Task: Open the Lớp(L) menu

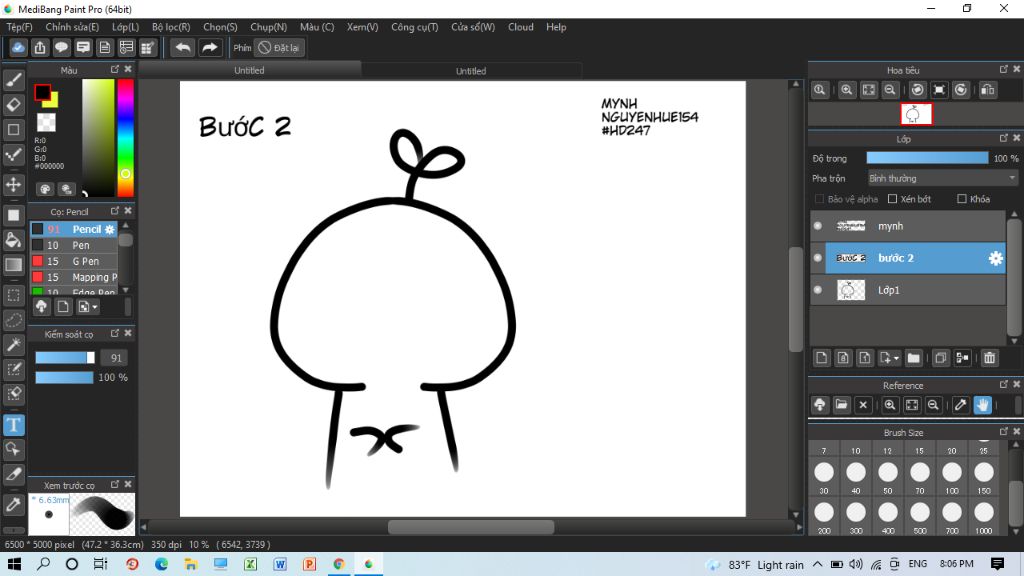Action: (x=125, y=27)
